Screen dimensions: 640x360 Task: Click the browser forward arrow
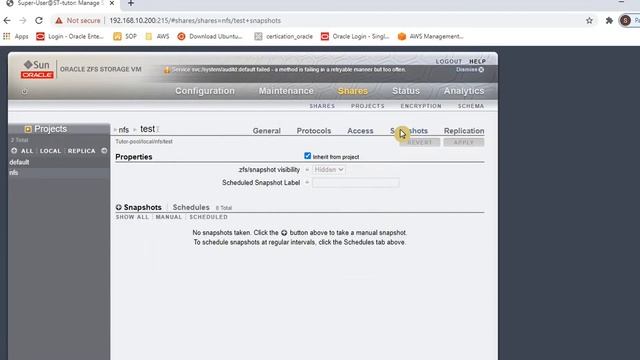23,20
